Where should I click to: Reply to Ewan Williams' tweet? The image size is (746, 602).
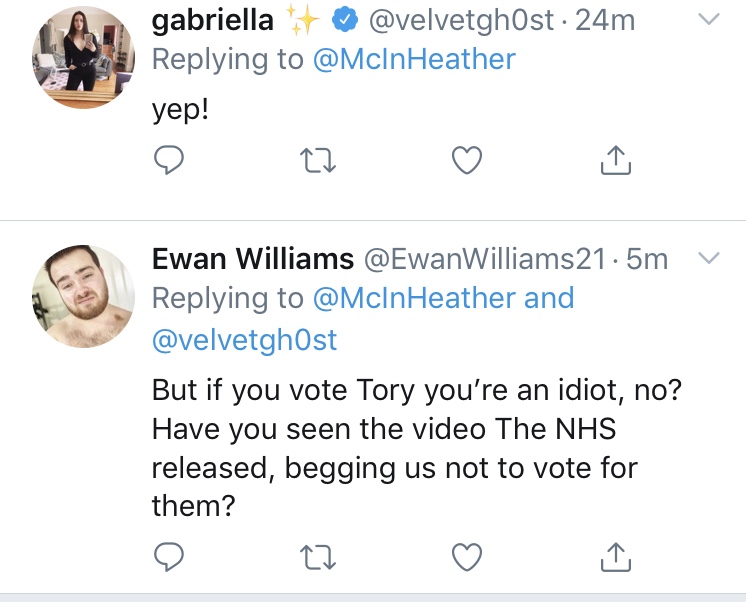(169, 556)
